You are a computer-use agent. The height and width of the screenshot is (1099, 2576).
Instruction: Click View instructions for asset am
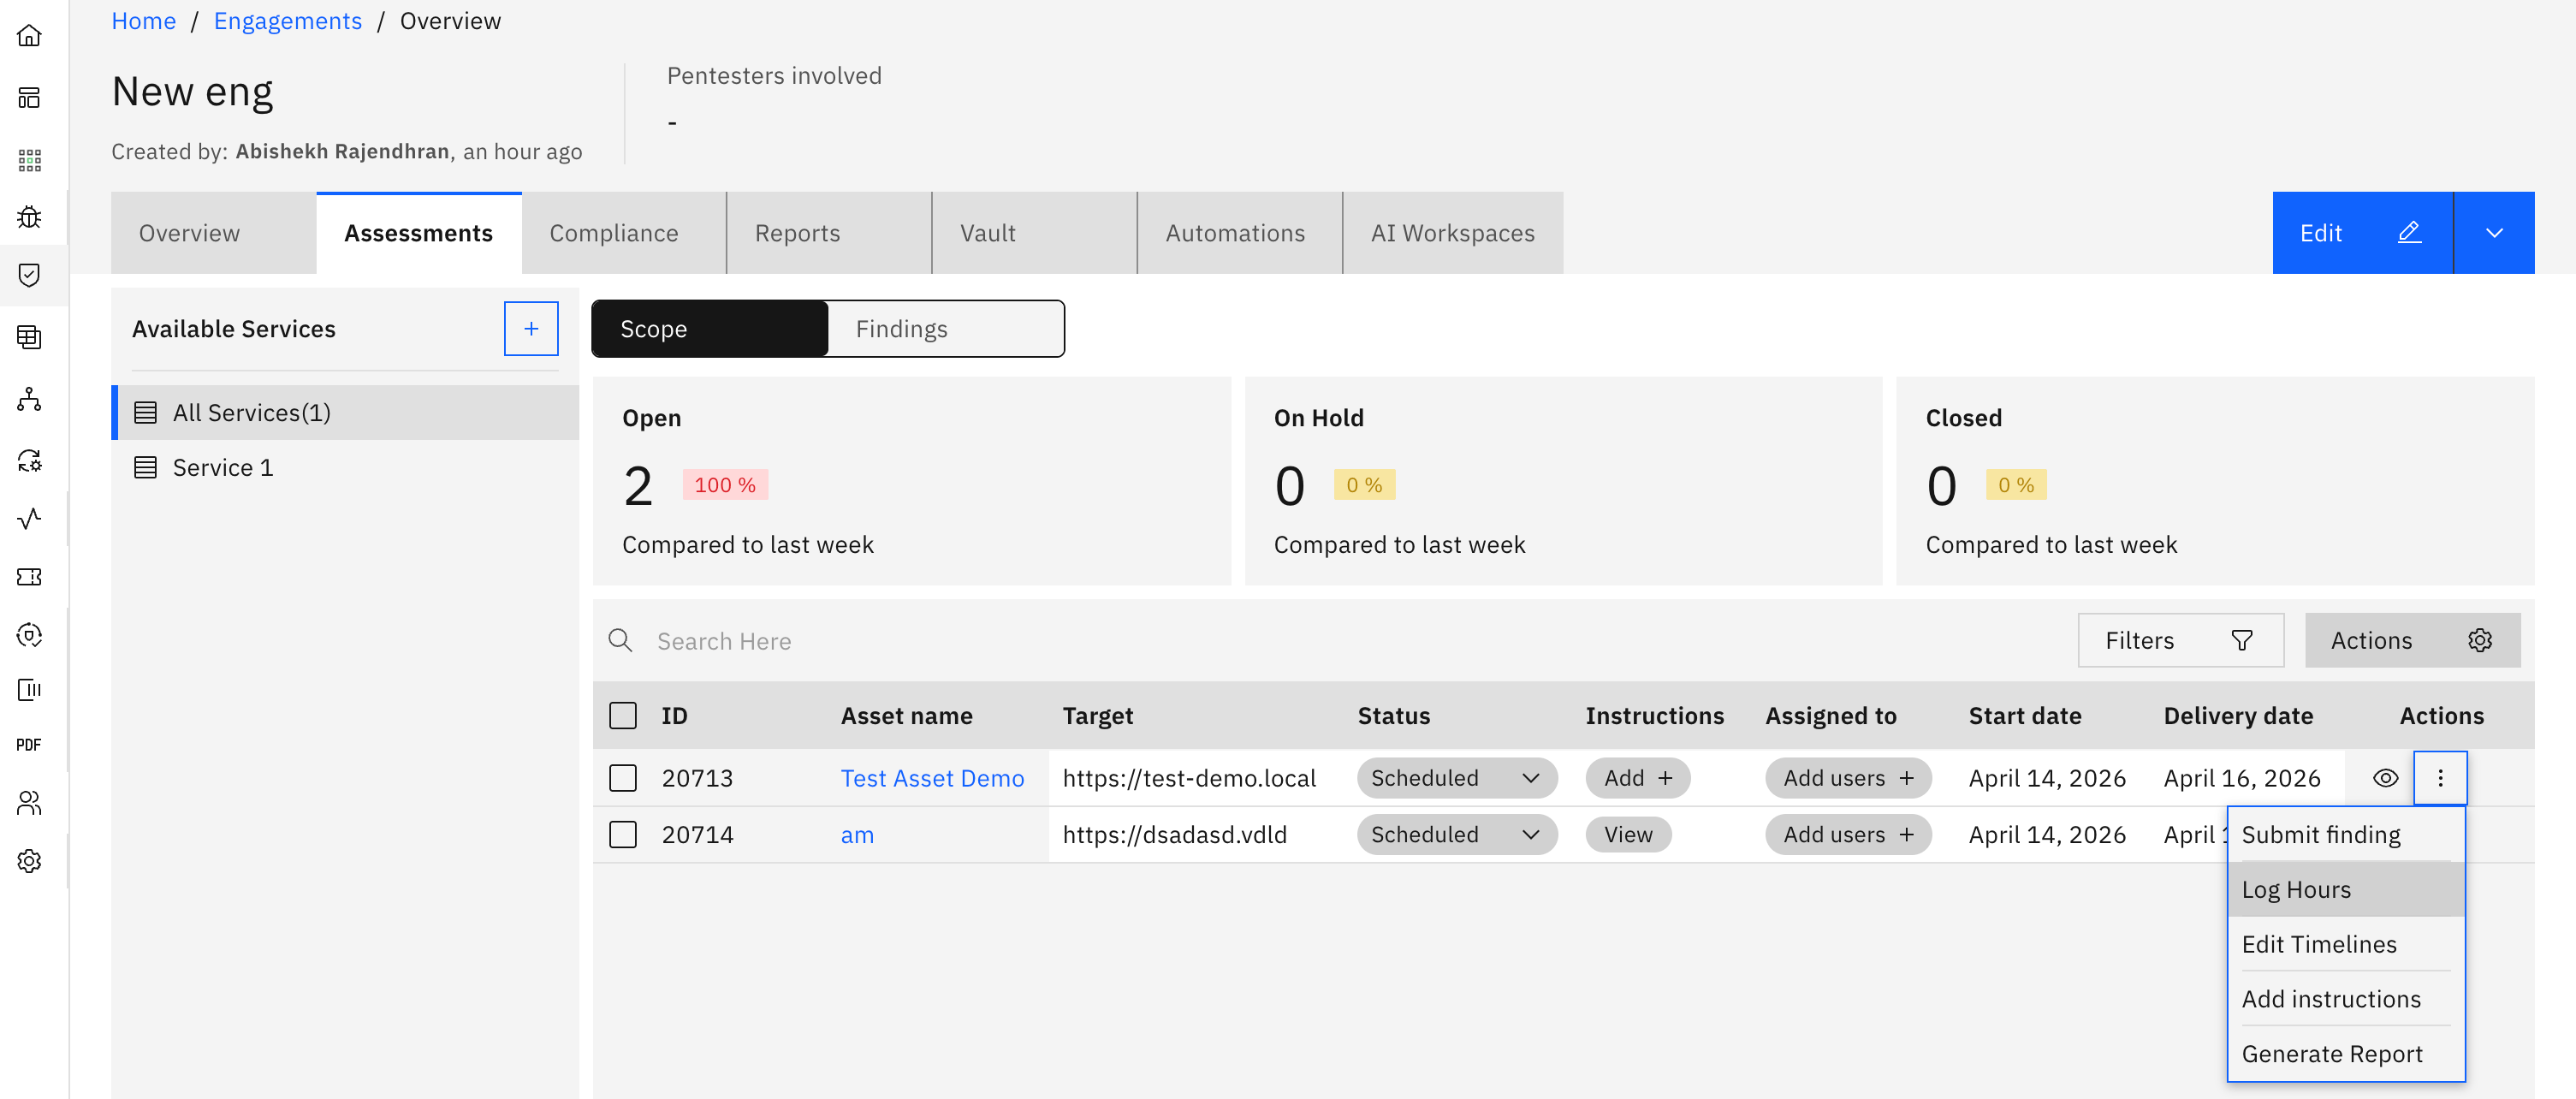point(1628,835)
